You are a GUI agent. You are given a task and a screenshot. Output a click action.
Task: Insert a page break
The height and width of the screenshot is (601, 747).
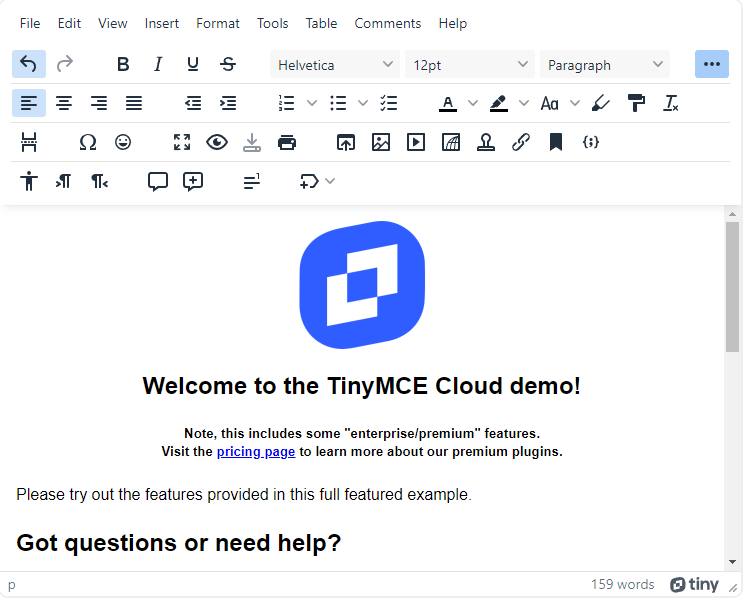[29, 142]
